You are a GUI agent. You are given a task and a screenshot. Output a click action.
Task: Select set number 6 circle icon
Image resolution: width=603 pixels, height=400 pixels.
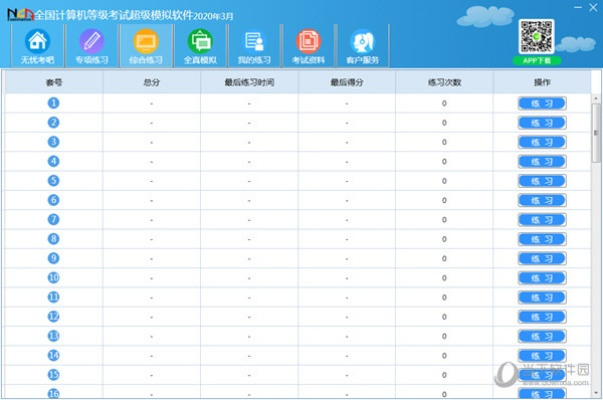[x=53, y=200]
